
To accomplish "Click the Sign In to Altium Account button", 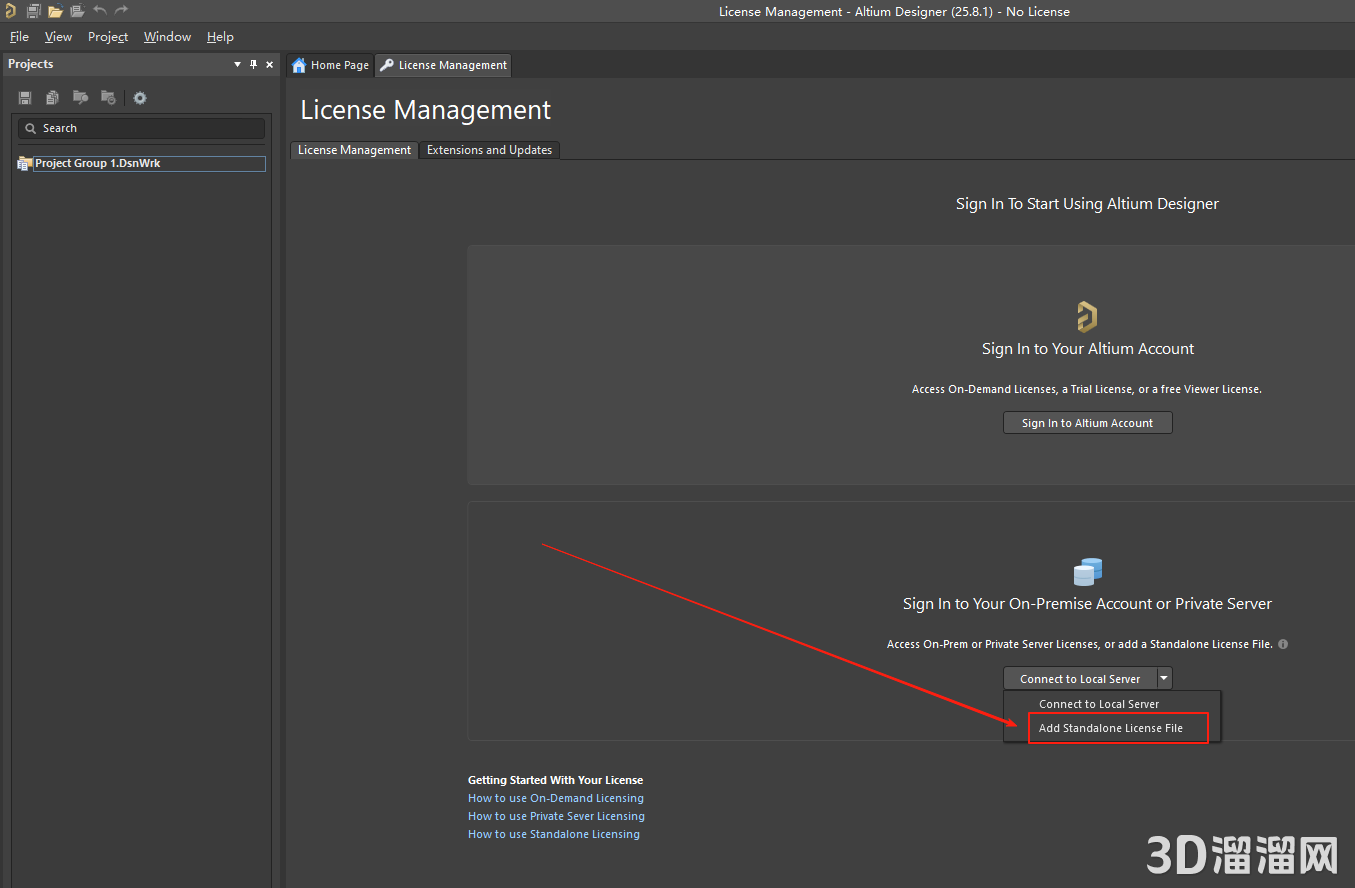I will pos(1087,423).
